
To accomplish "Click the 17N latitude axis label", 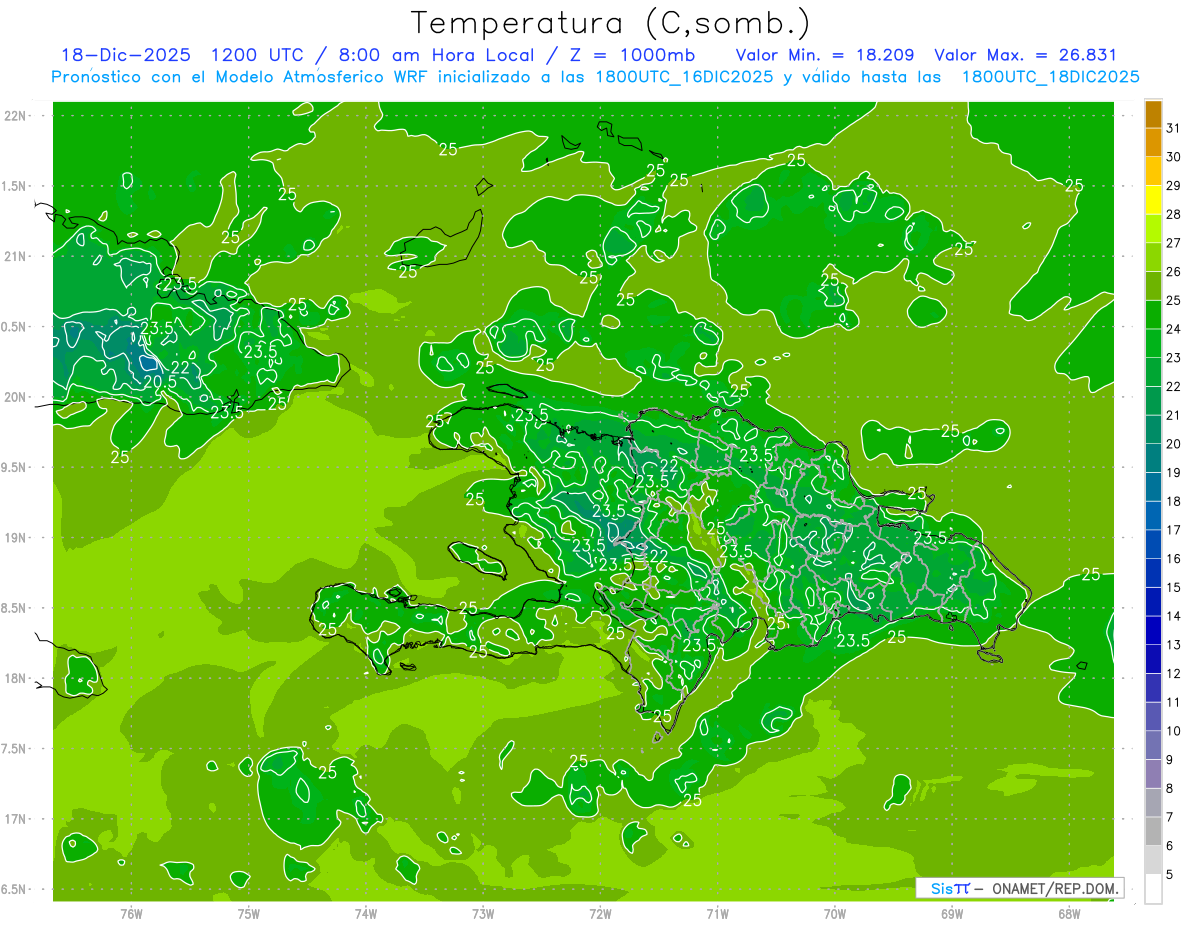I will point(17,819).
